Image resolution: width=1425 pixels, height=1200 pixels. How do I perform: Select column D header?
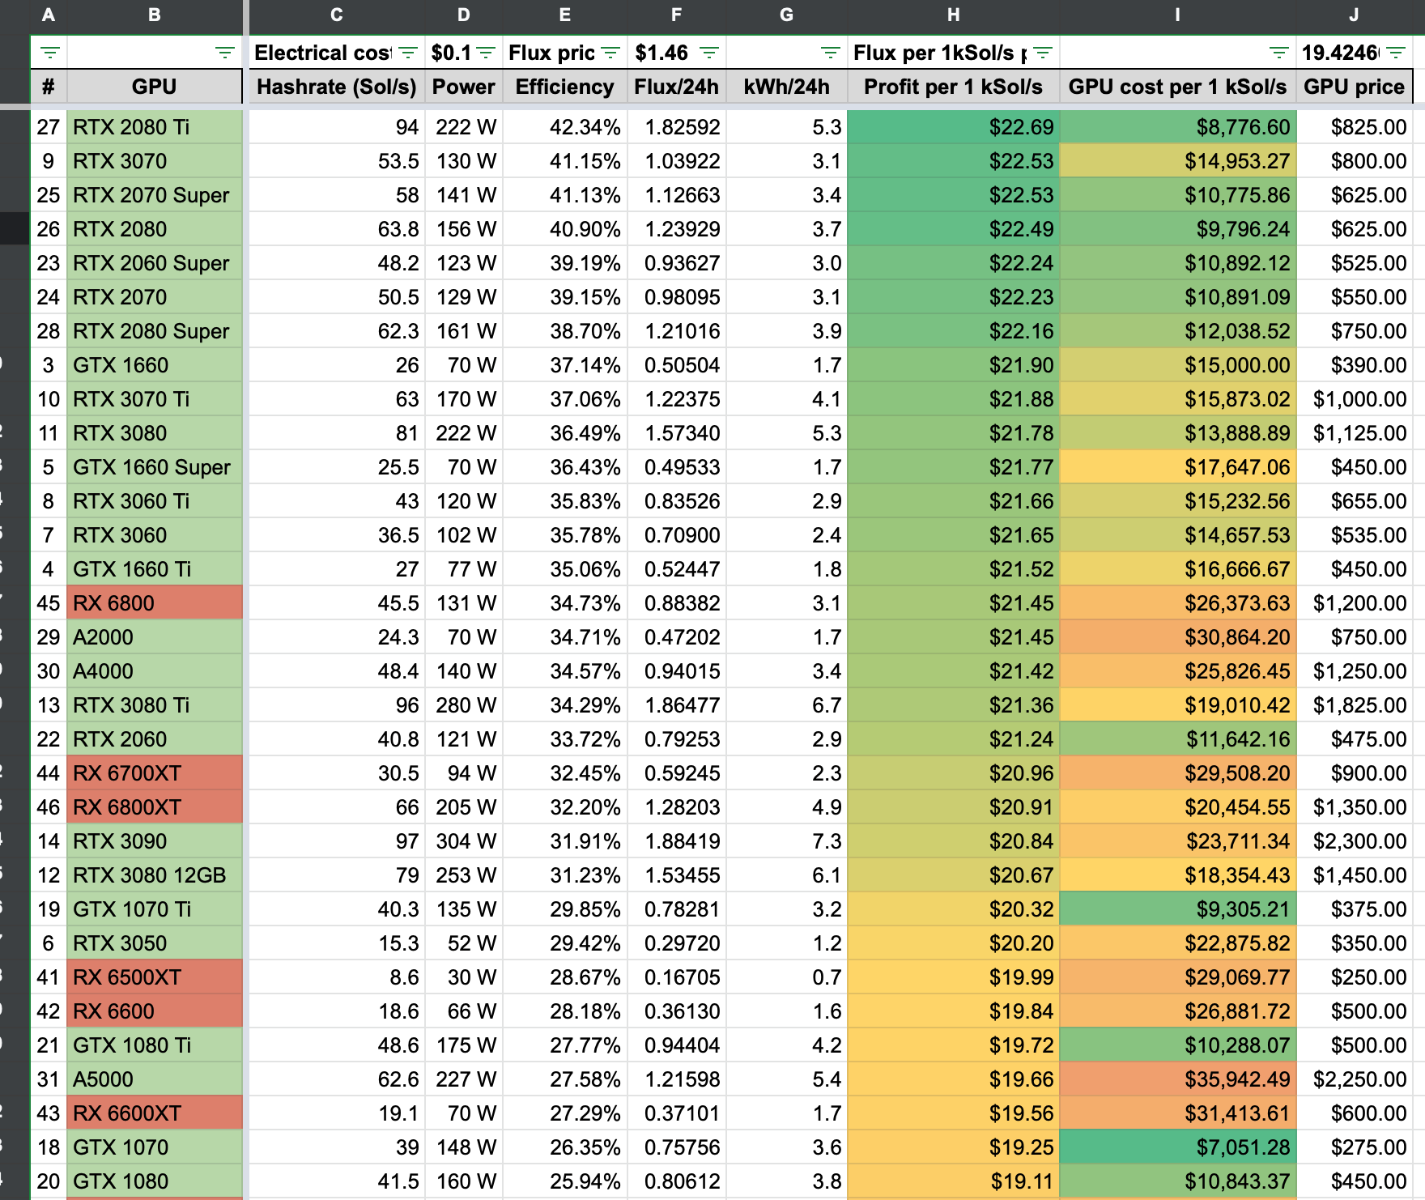464,15
